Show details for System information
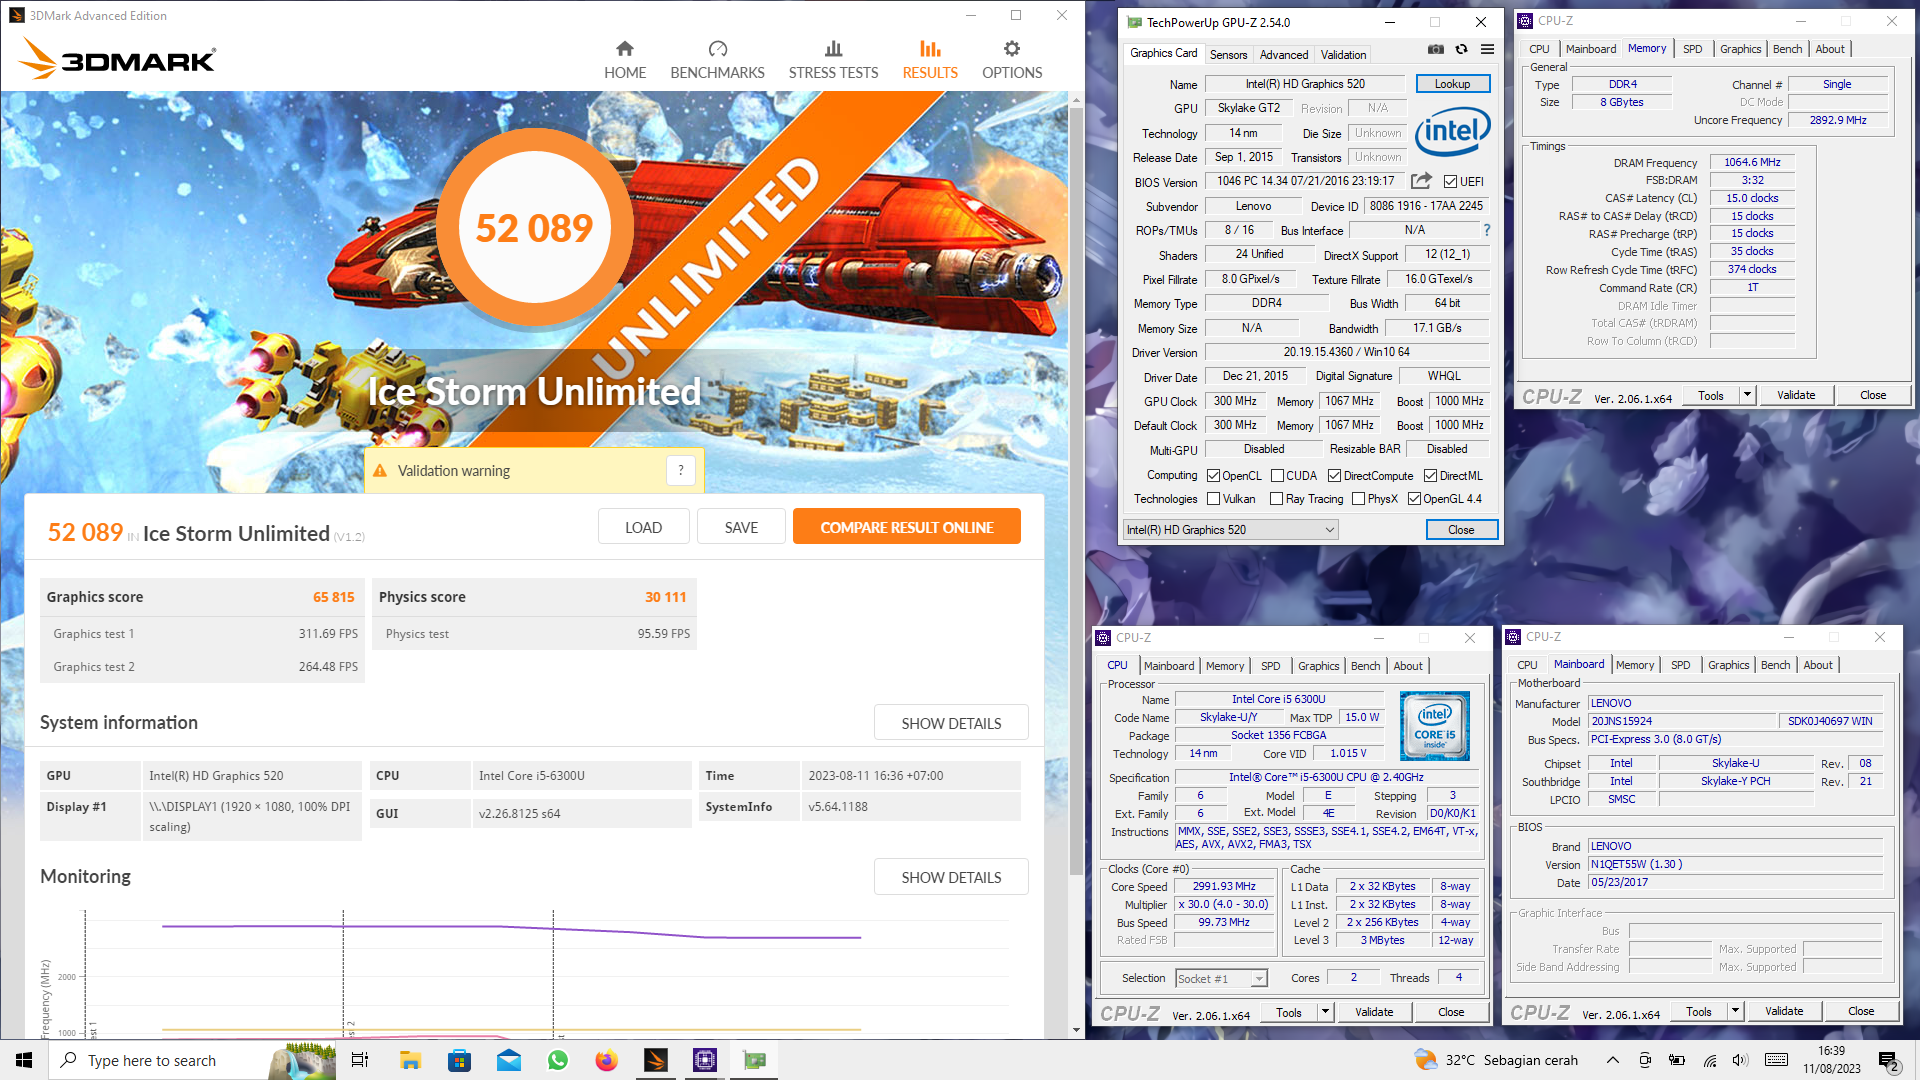1920x1080 pixels. 951,723
